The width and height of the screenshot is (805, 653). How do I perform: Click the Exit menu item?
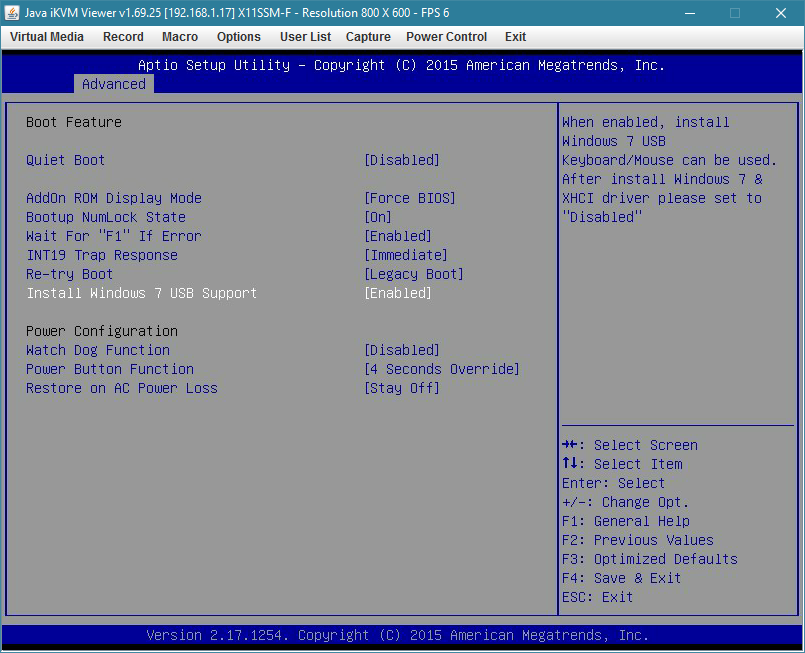515,37
